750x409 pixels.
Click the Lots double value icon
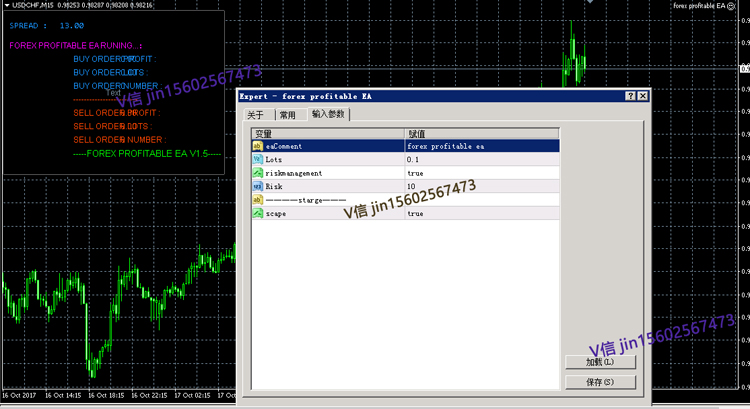(257, 159)
